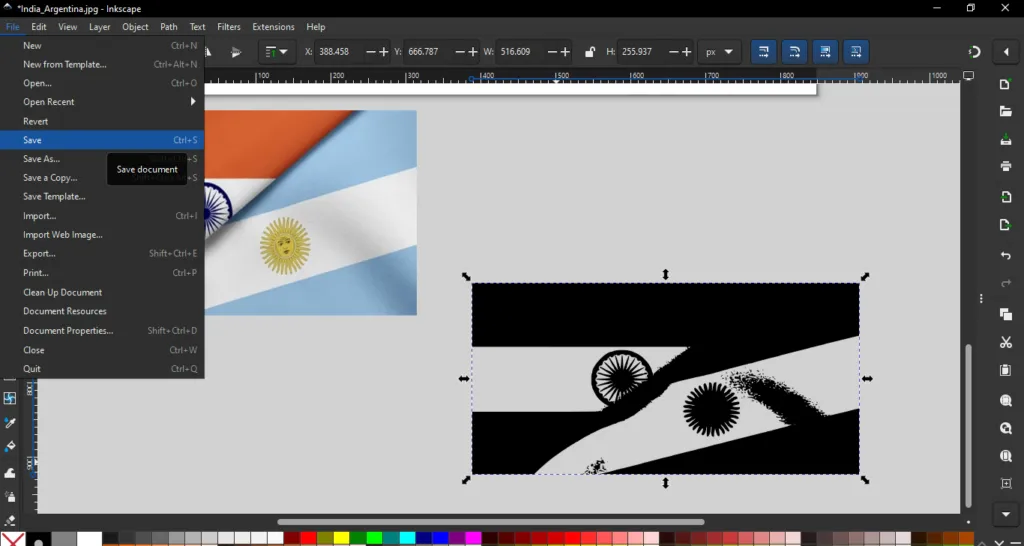This screenshot has width=1024, height=546.
Task: Choose New from Template... entry
Action: (102, 64)
